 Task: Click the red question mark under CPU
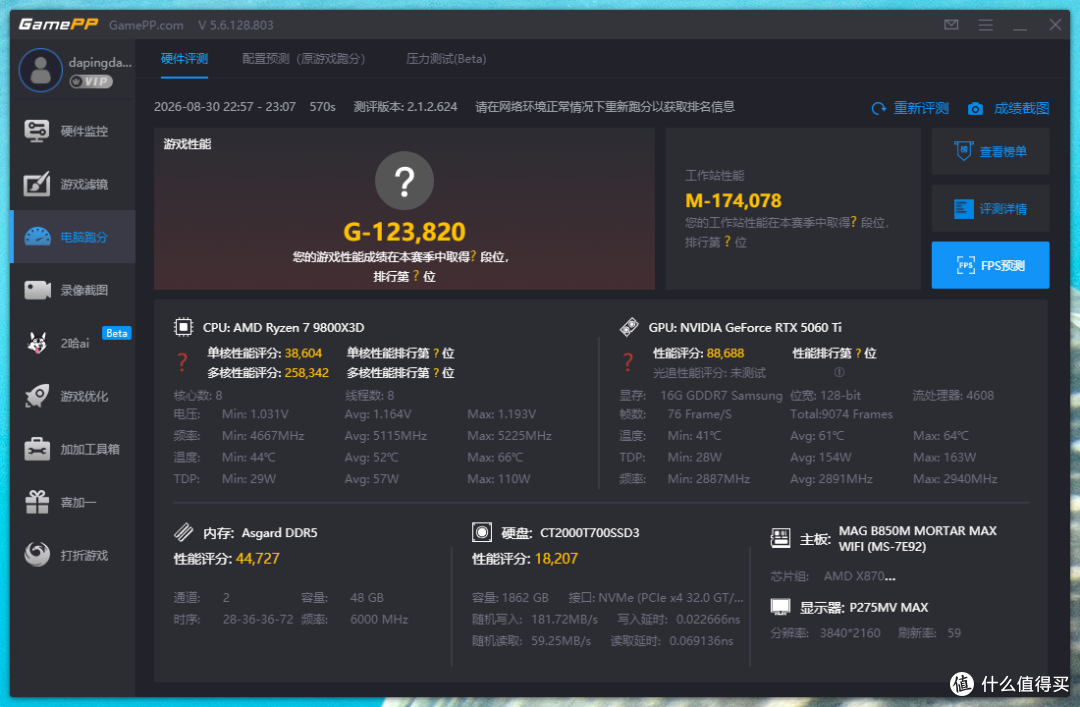pyautogui.click(x=183, y=362)
